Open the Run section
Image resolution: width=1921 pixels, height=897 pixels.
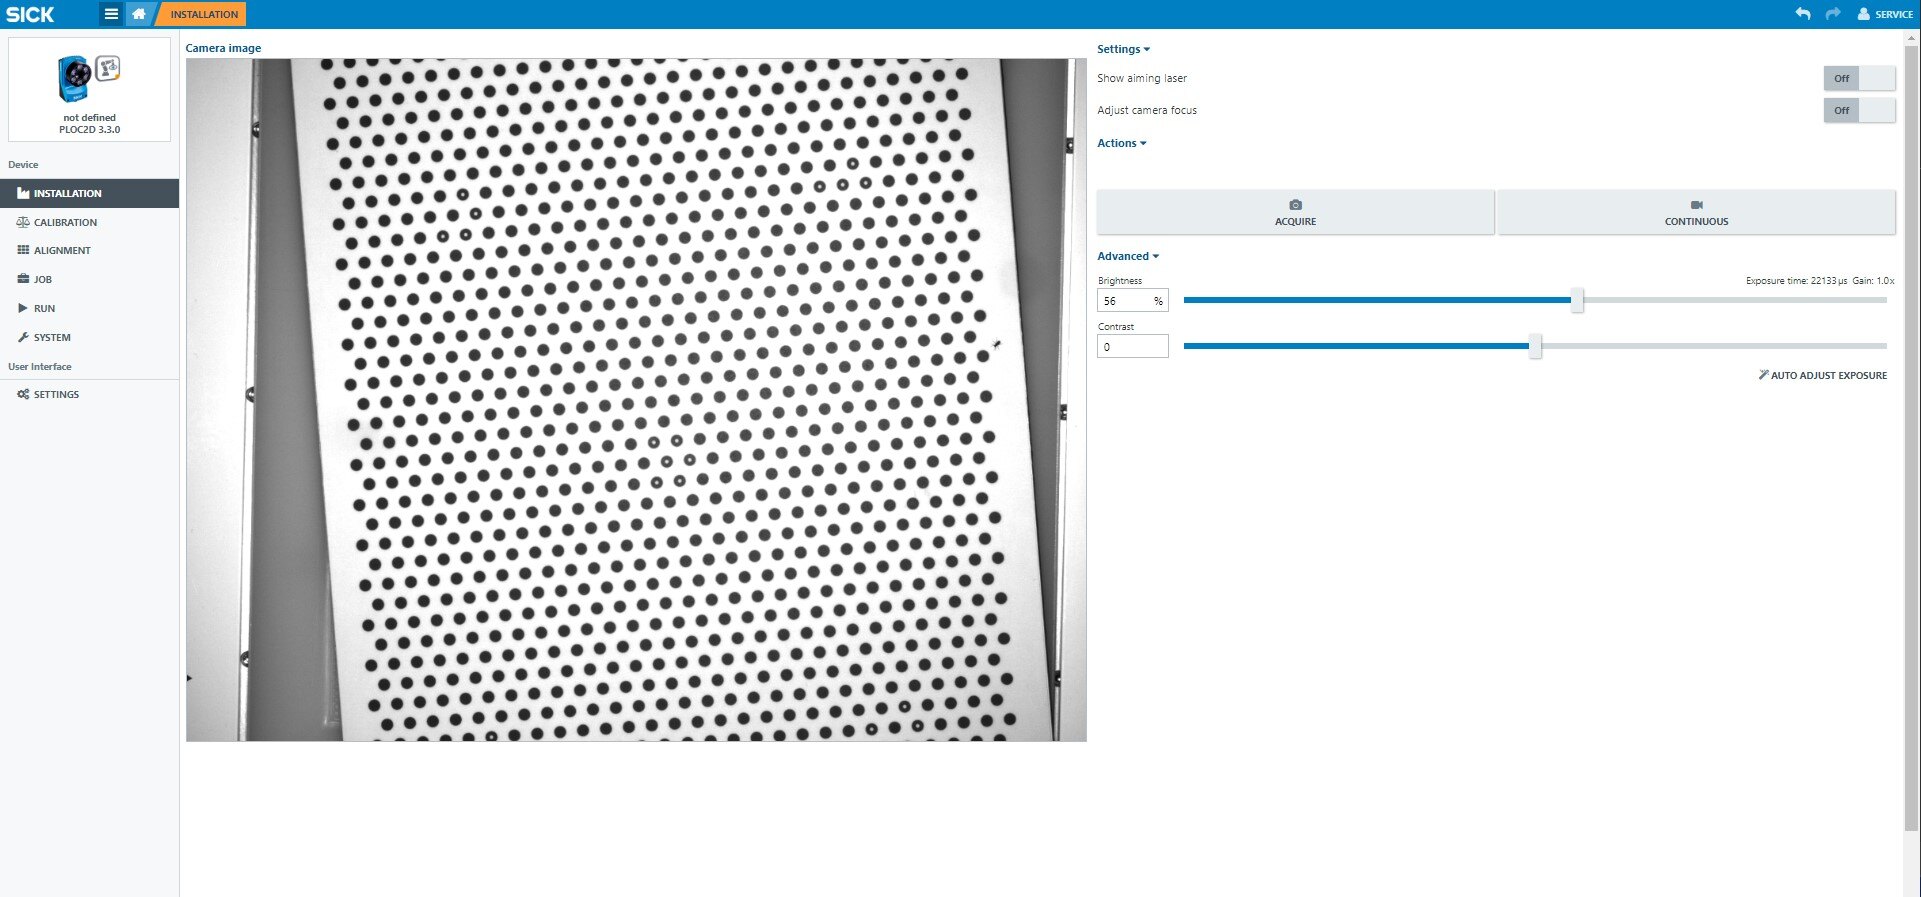(x=44, y=309)
